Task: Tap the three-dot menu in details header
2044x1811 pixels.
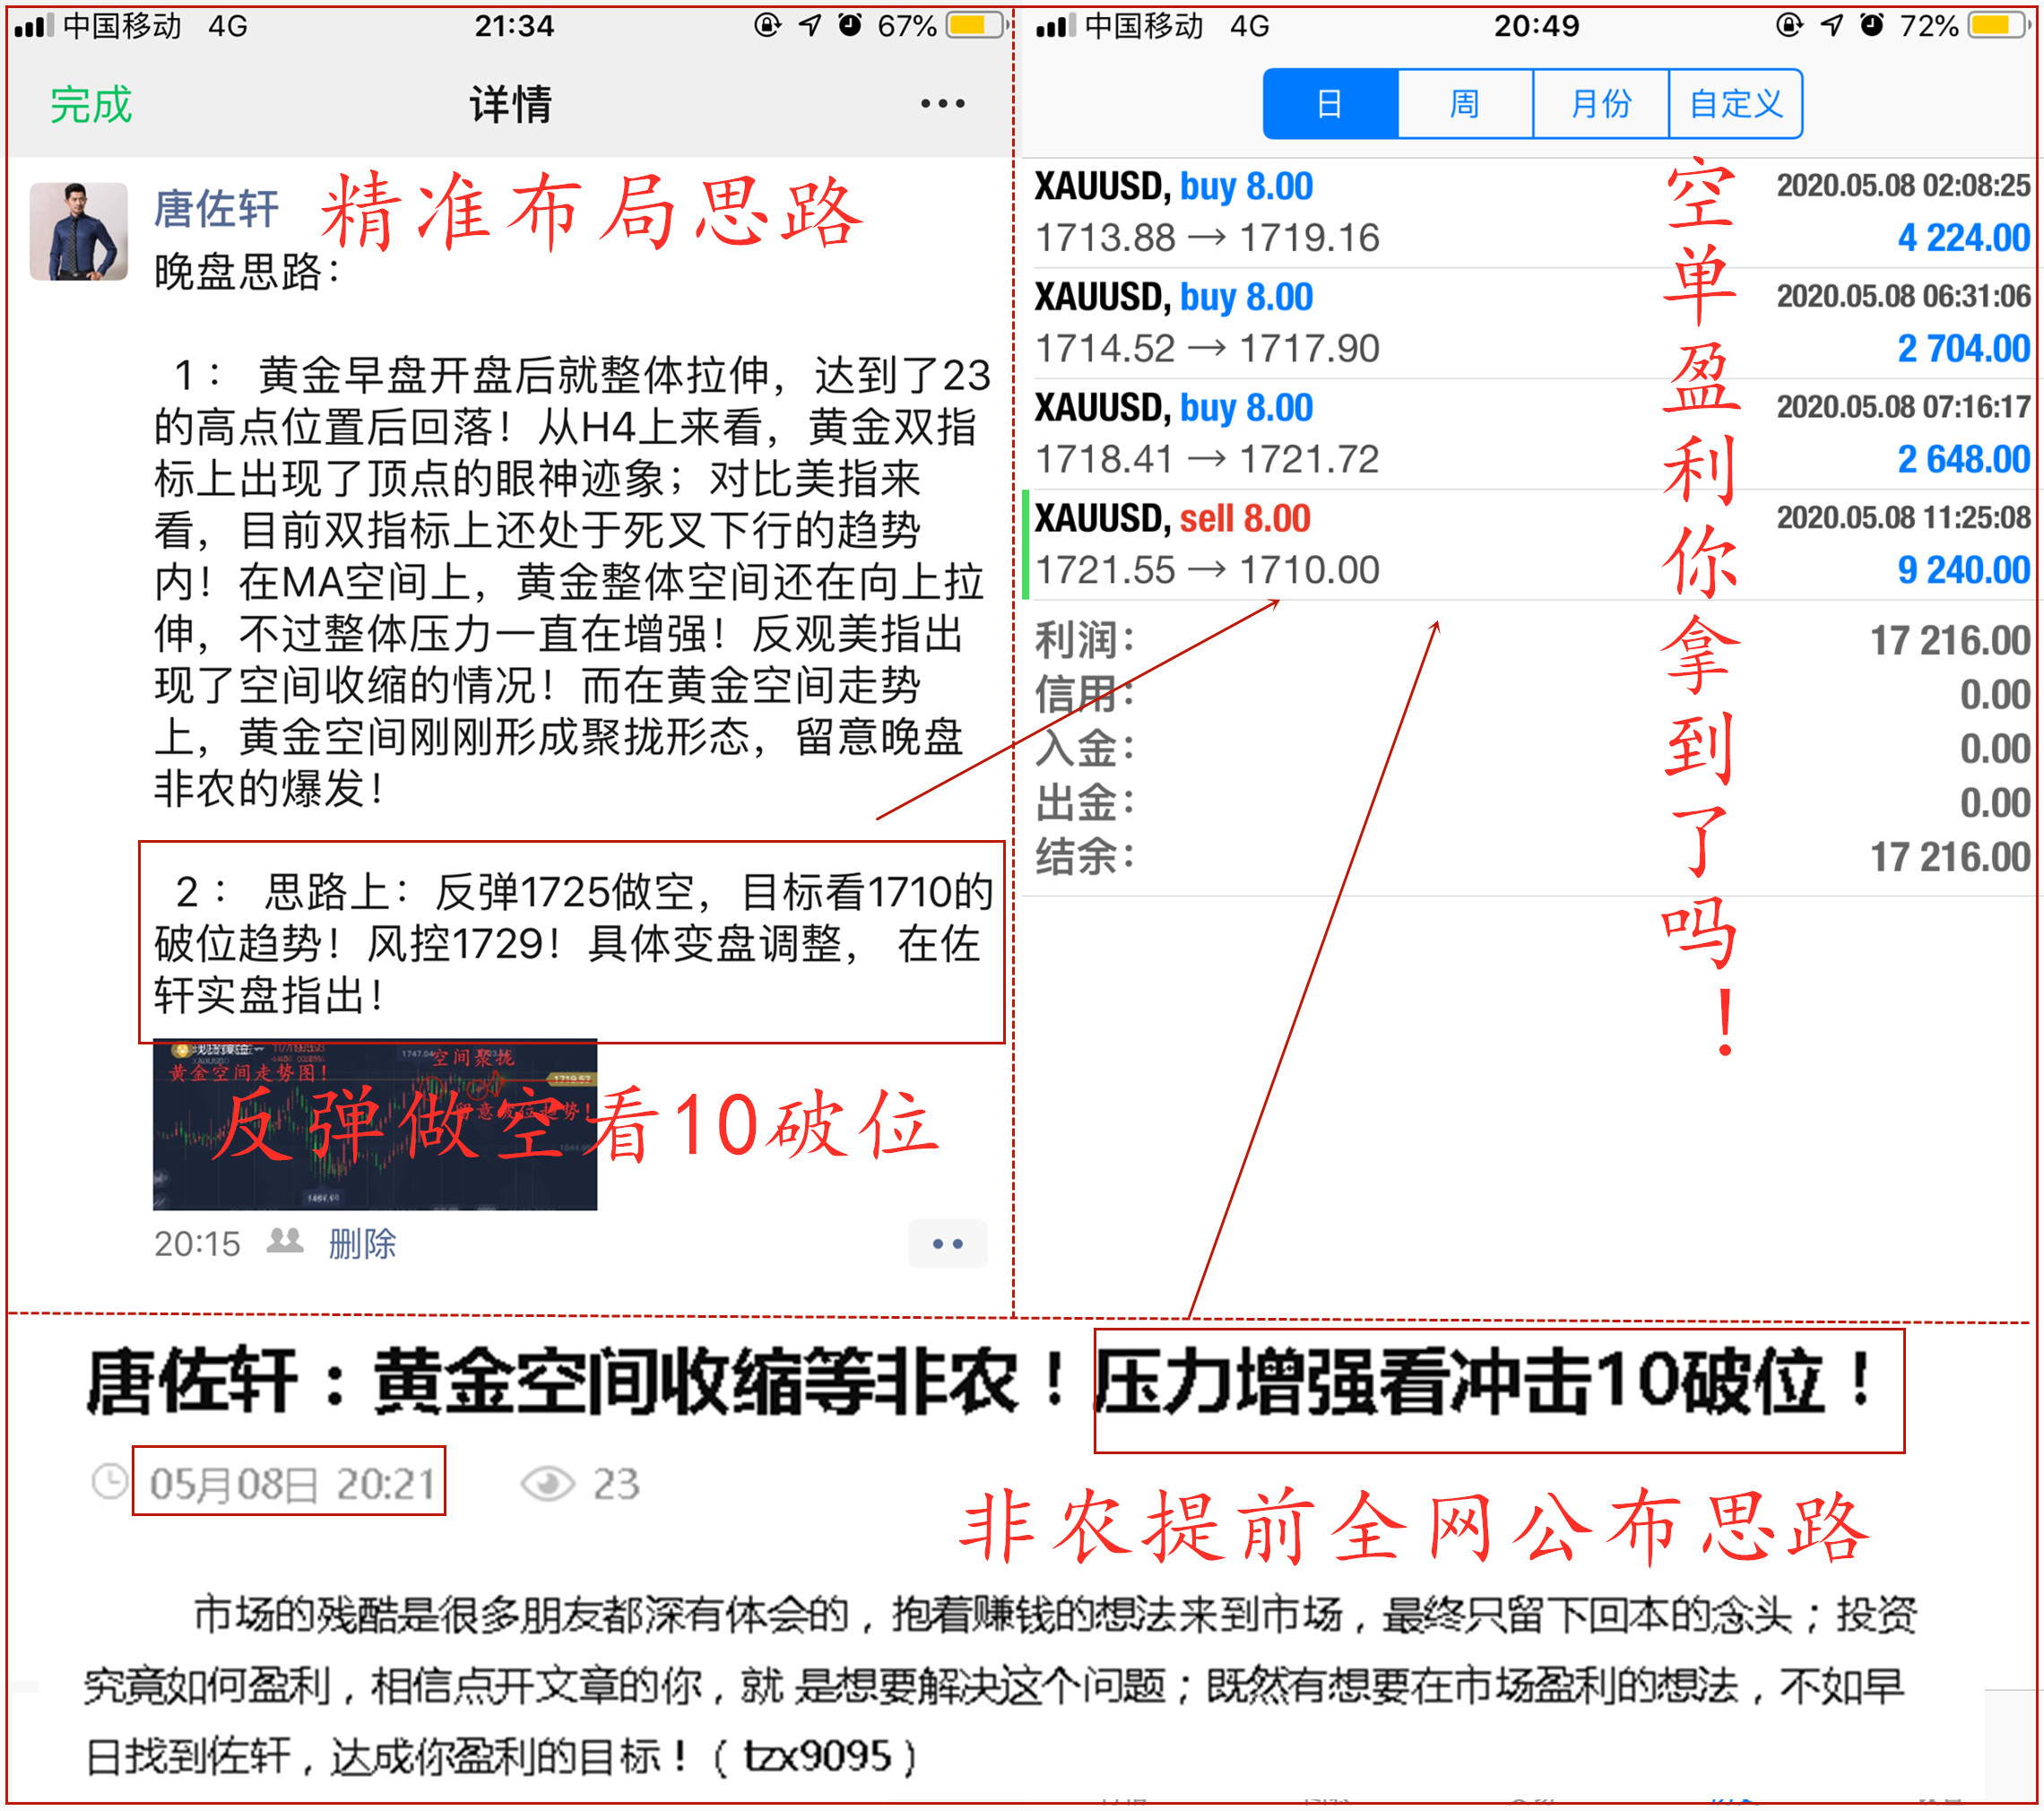Action: [x=941, y=104]
